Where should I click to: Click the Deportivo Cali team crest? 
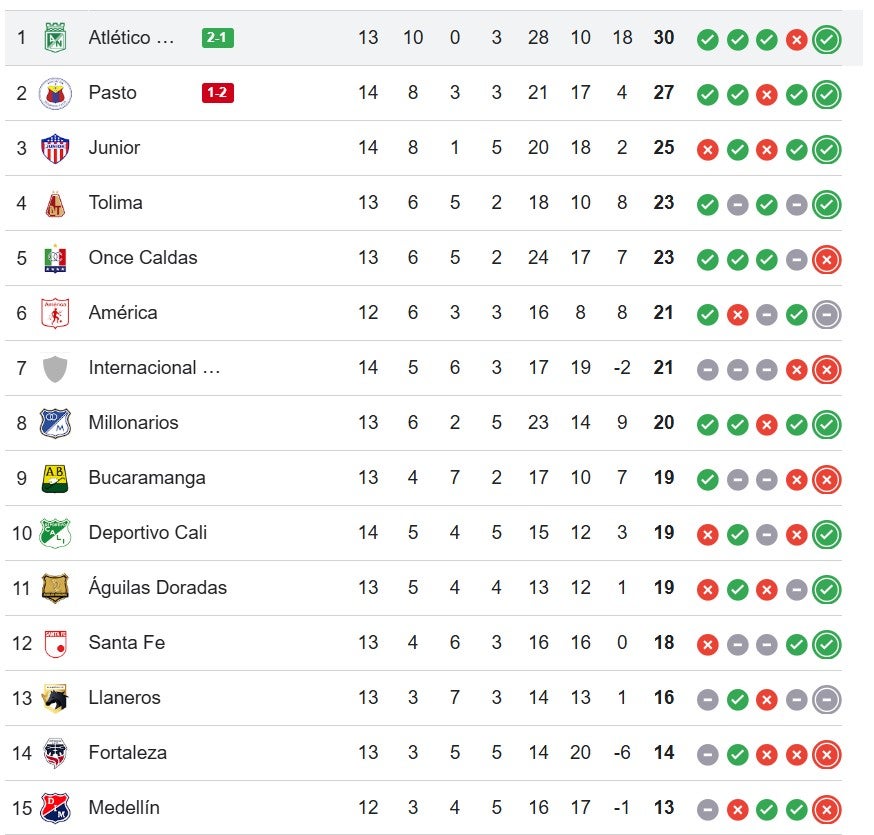click(55, 533)
